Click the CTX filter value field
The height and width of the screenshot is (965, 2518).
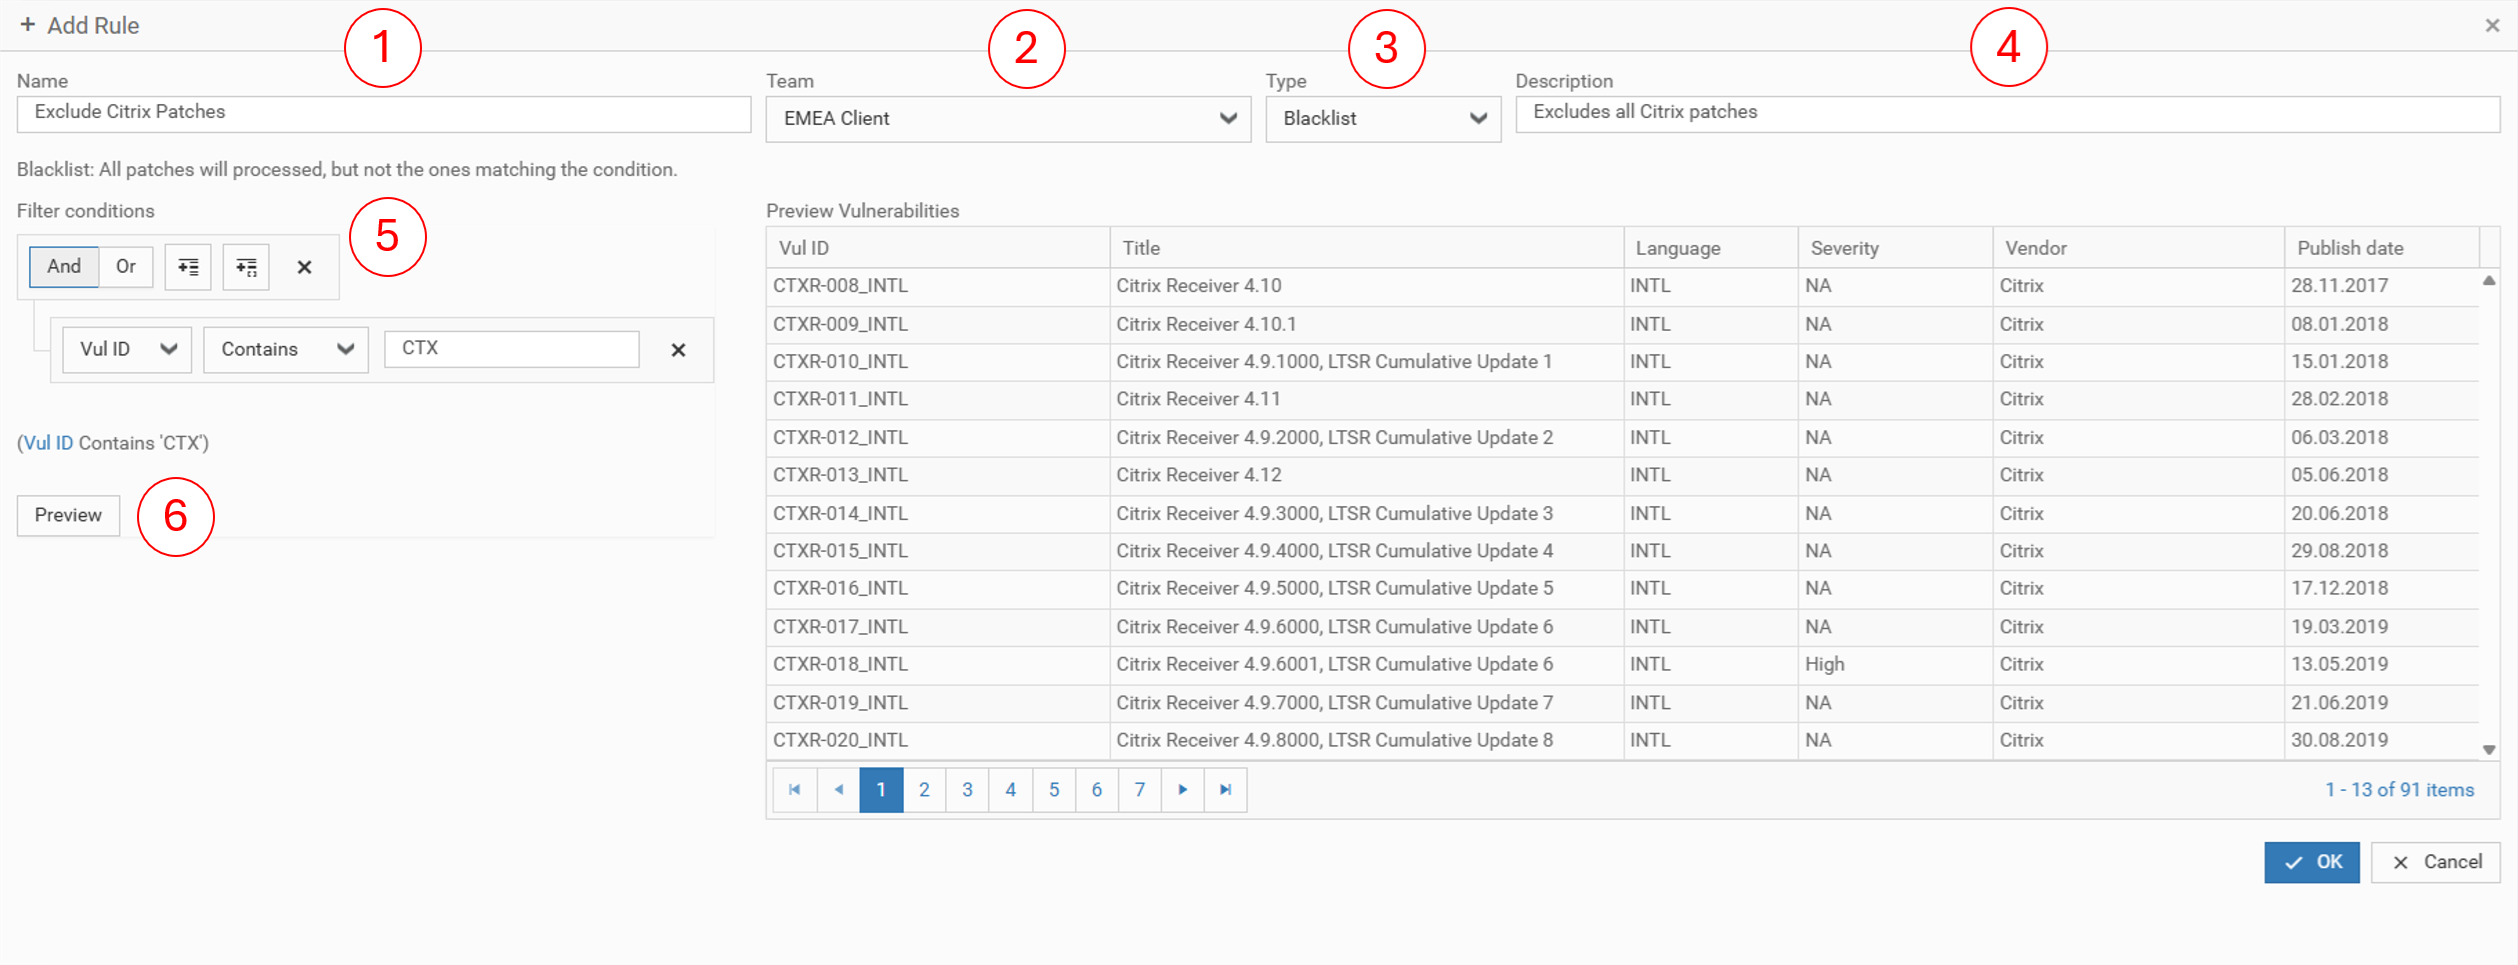pyautogui.click(x=512, y=349)
